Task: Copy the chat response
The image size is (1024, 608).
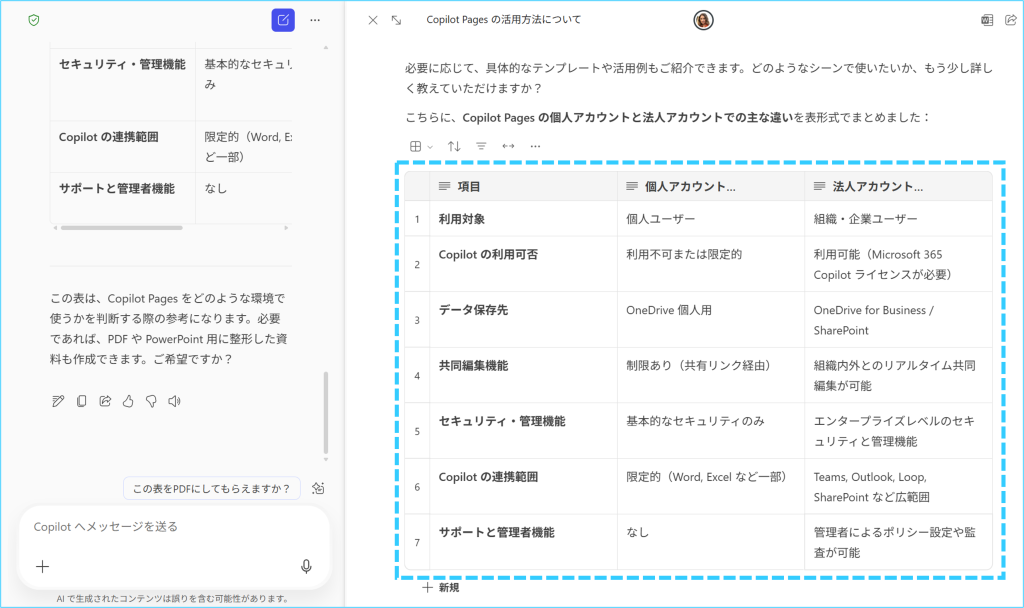Action: point(82,401)
